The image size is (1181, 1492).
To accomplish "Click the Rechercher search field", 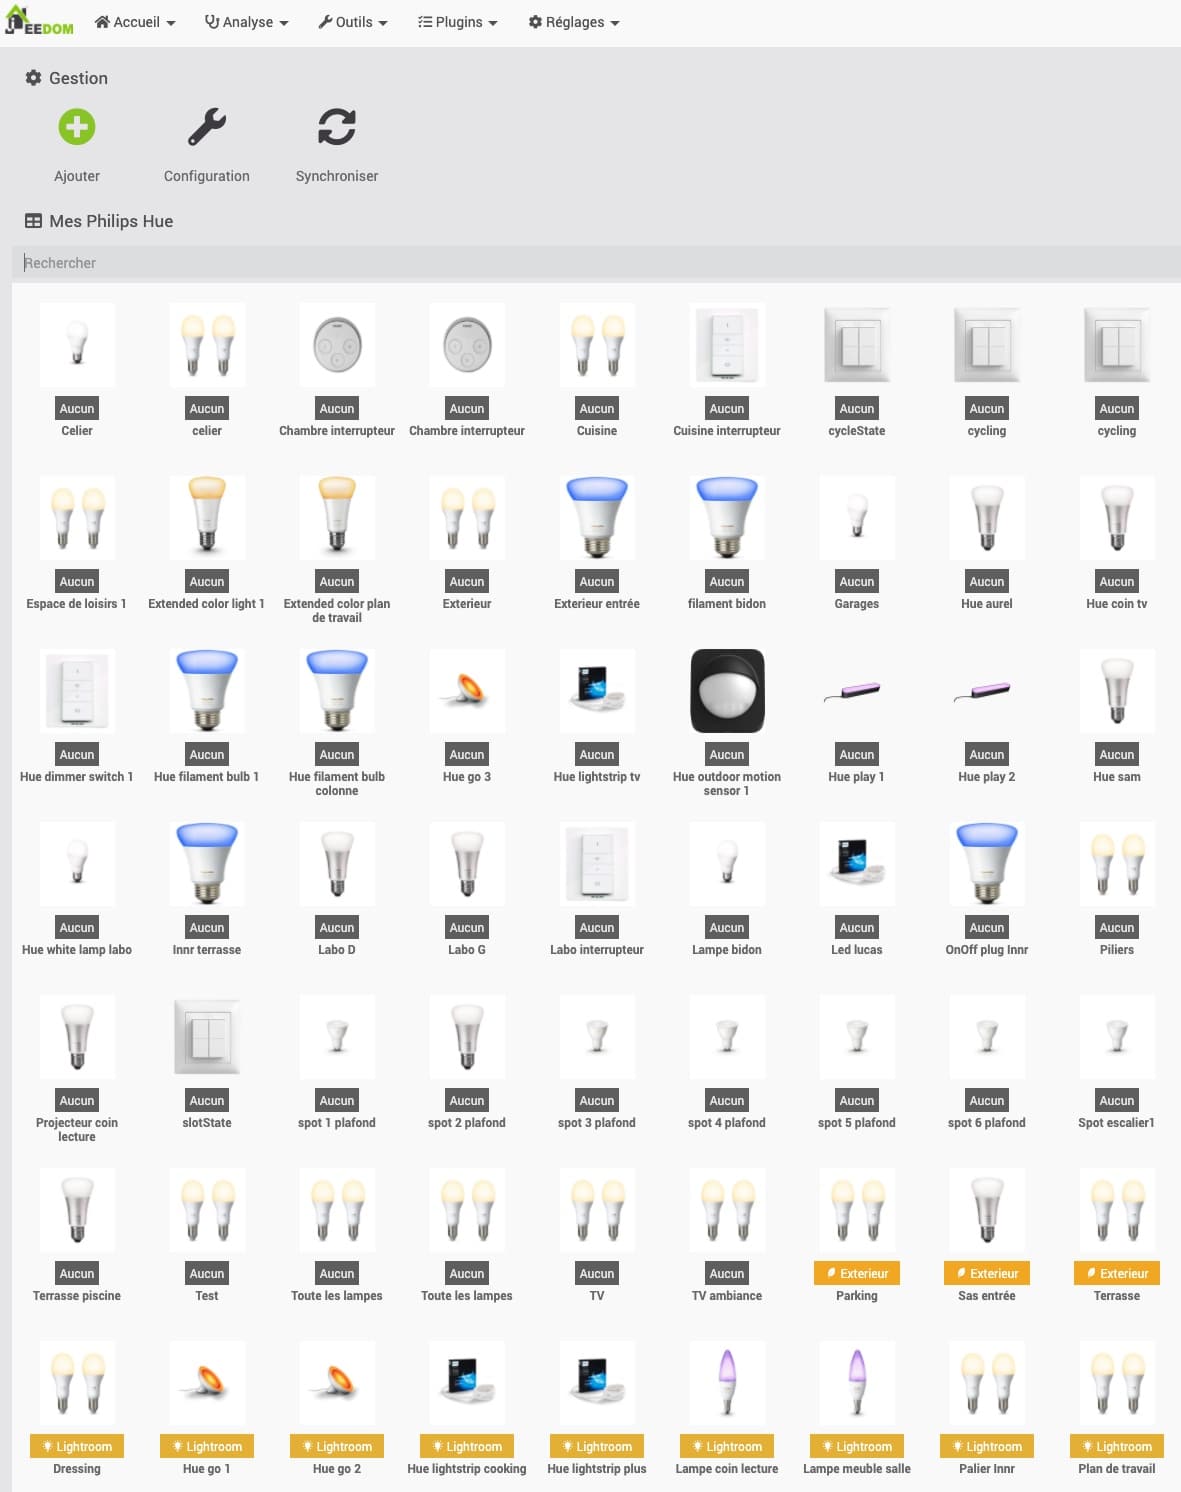I will pos(590,263).
